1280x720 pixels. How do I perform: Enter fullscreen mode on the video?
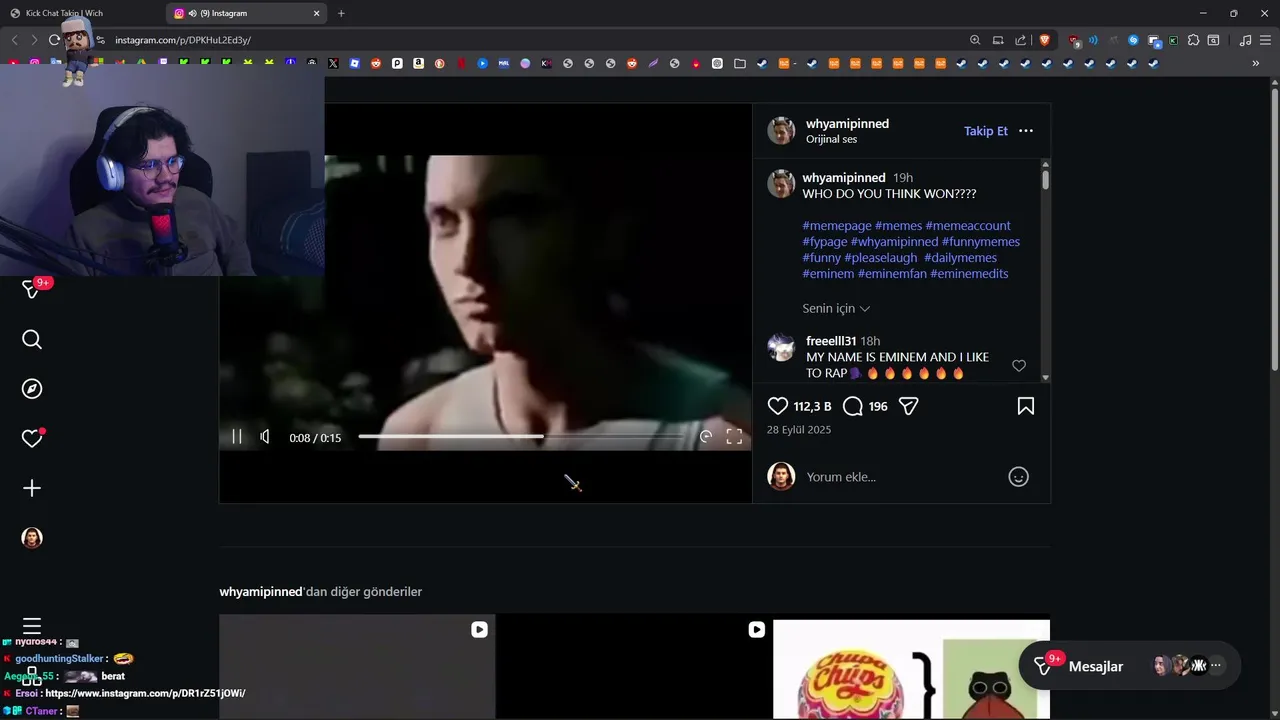coord(734,437)
